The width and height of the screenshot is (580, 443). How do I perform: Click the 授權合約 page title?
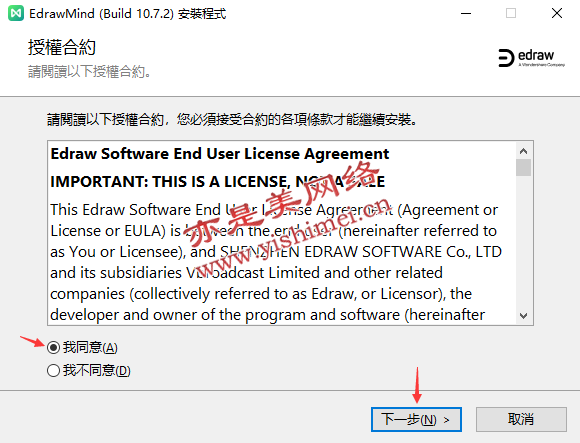coord(62,47)
